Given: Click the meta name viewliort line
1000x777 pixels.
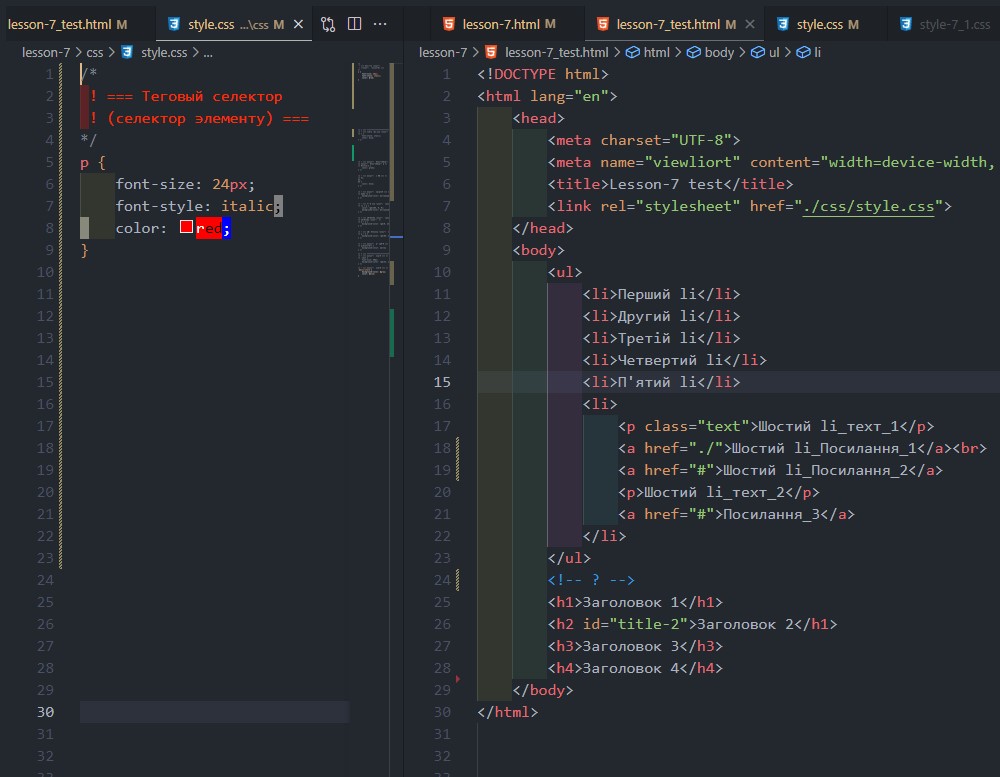Looking at the screenshot, I should (x=771, y=162).
